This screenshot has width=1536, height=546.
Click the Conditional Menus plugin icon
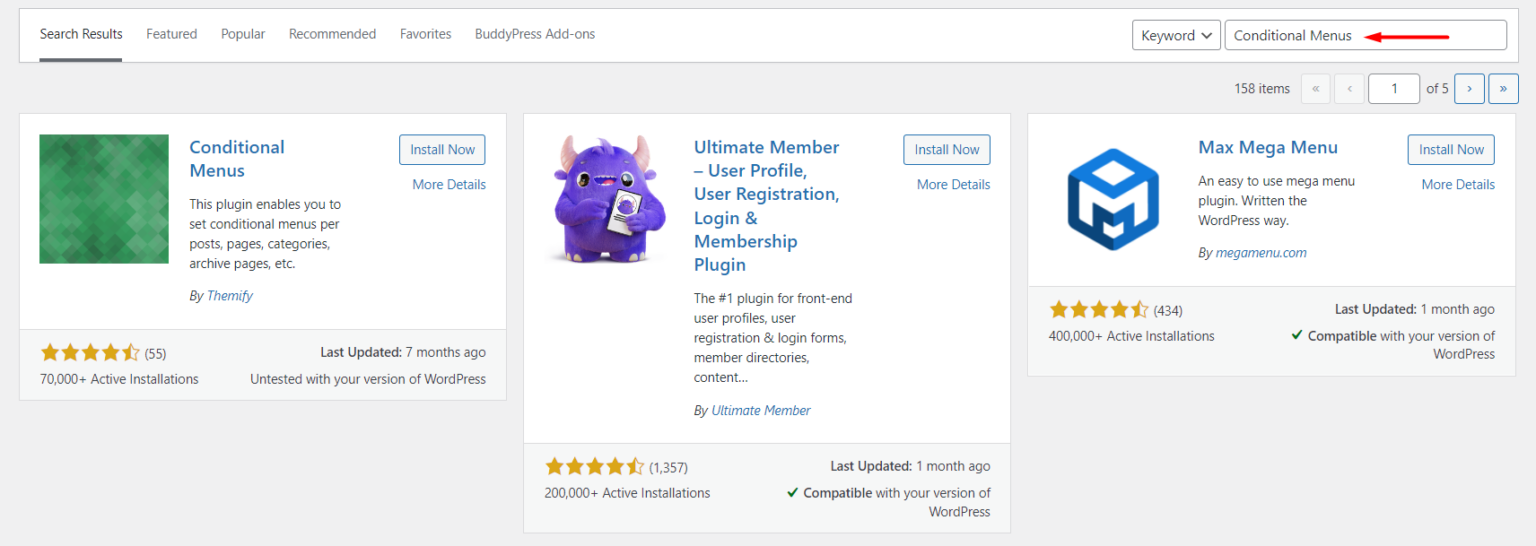(104, 199)
